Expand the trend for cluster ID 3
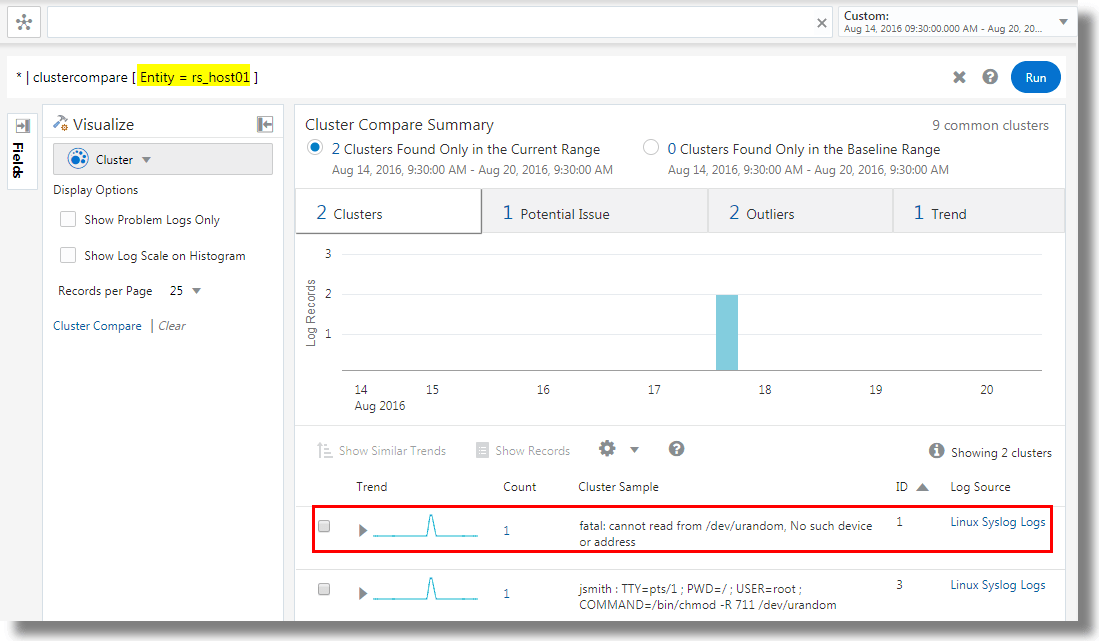Image resolution: width=1099 pixels, height=641 pixels. click(362, 593)
